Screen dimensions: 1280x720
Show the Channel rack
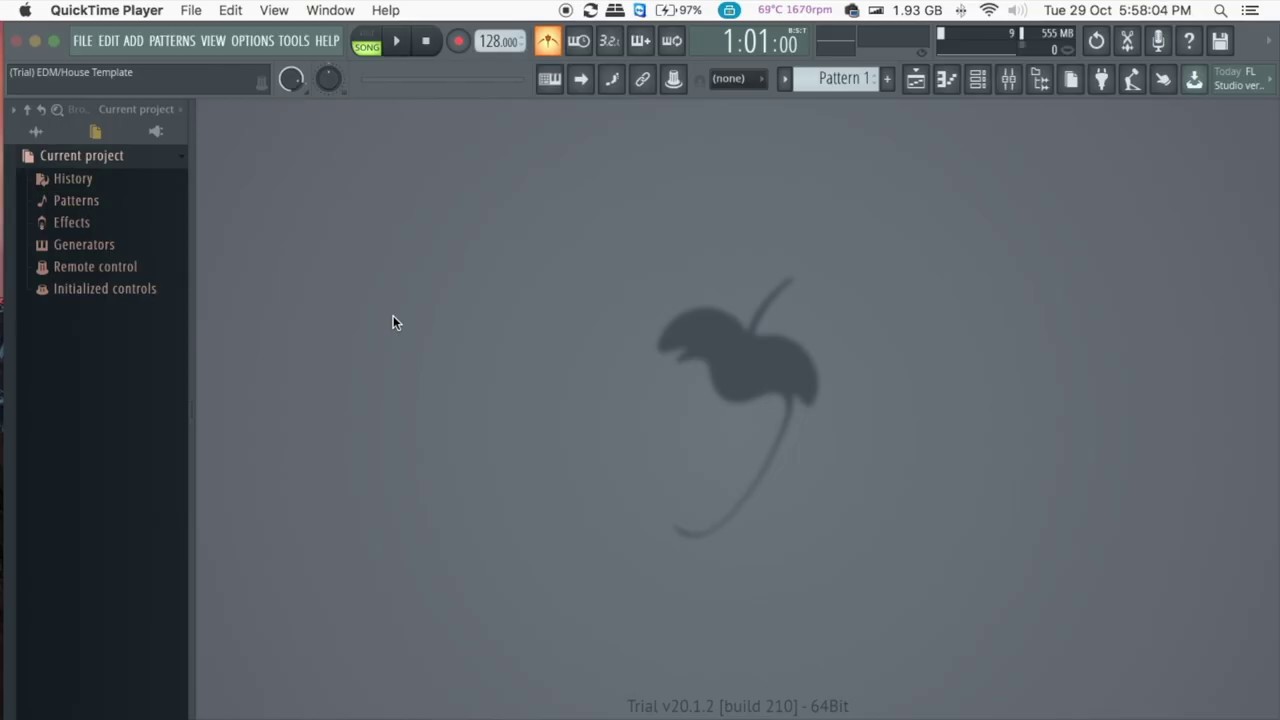[x=978, y=80]
